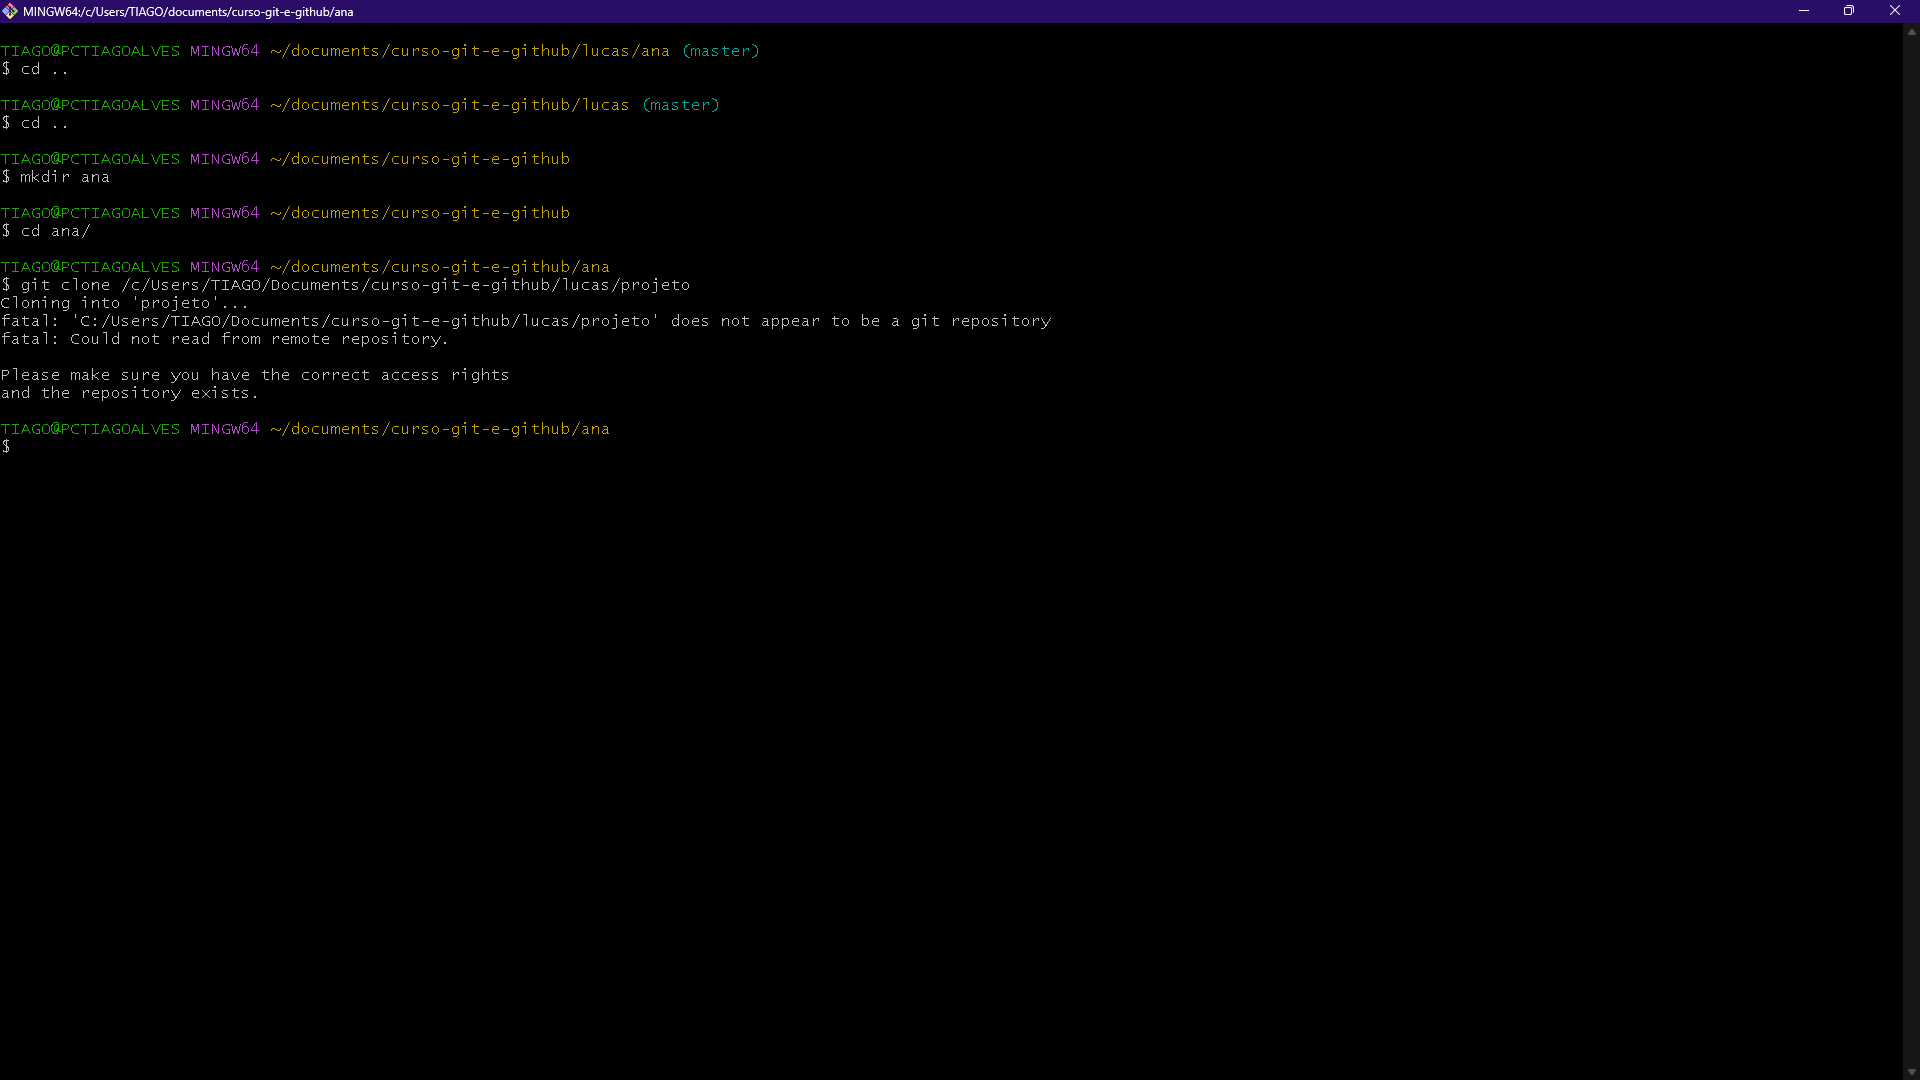Click 'fatal: Could not read from remote repository.' line
This screenshot has width=1920, height=1080.
225,339
